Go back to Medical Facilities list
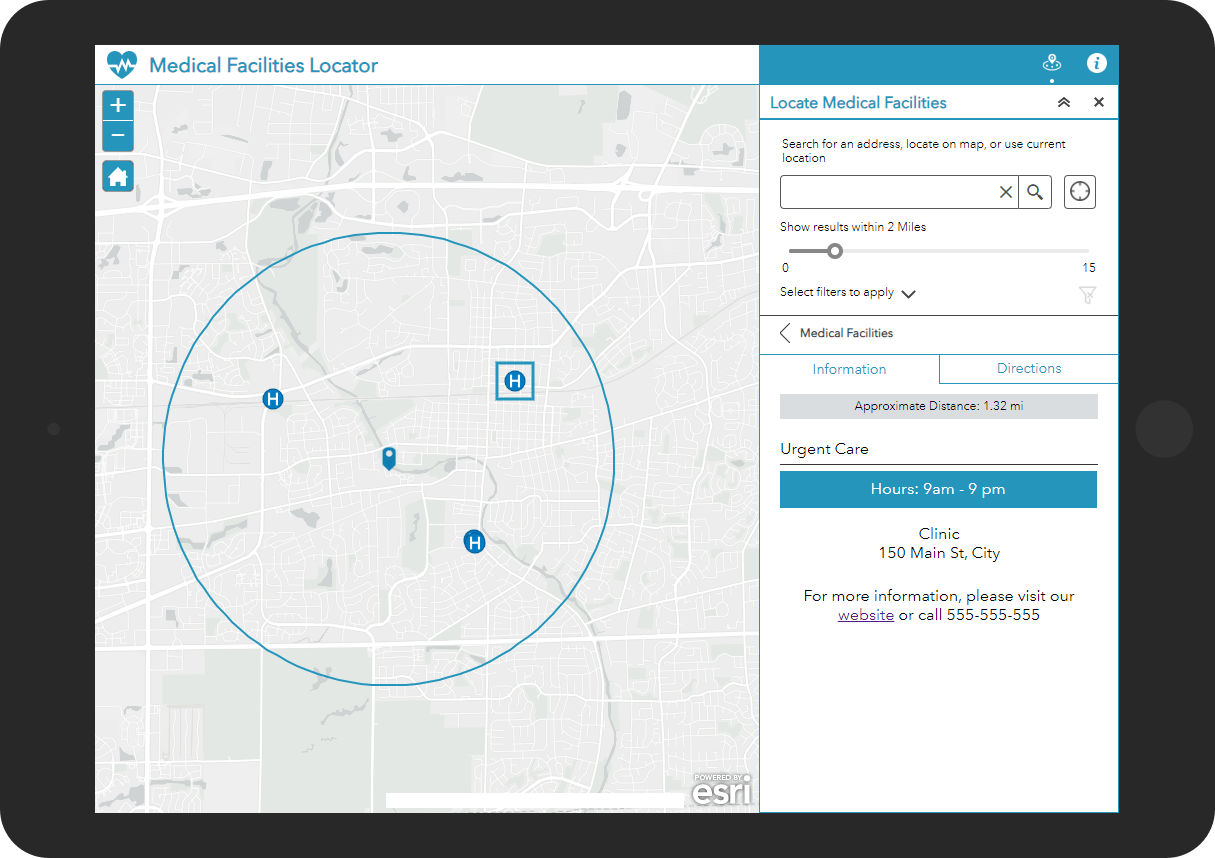The height and width of the screenshot is (858, 1215). [x=786, y=333]
